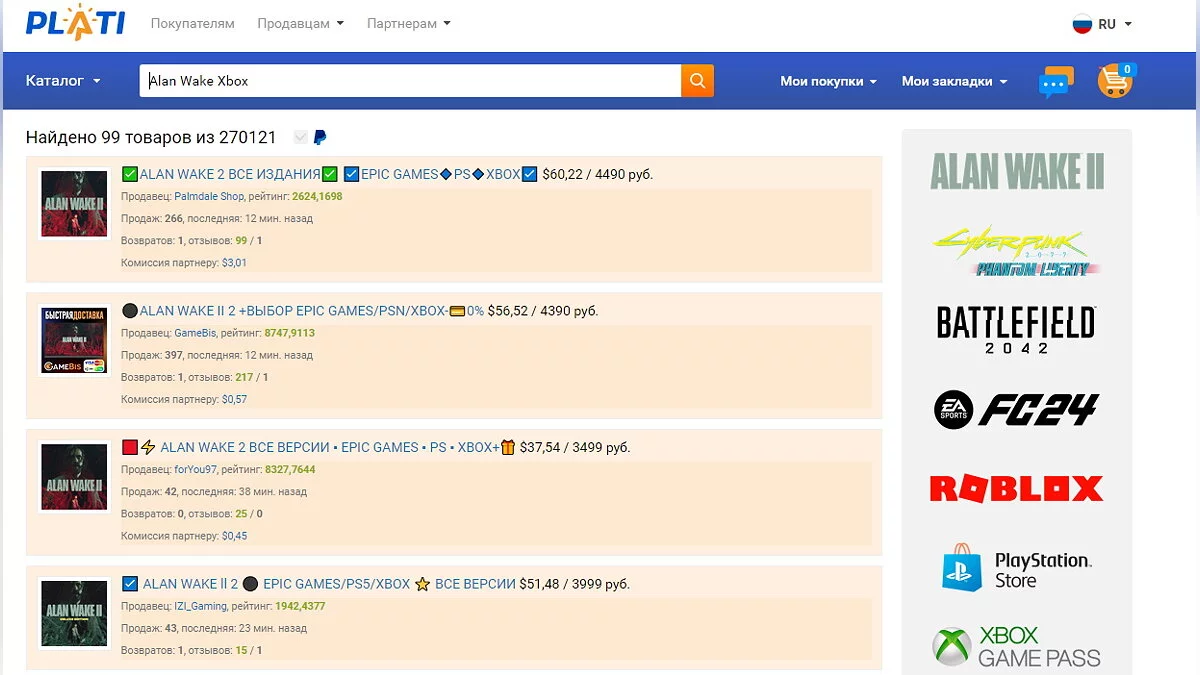This screenshot has height=675, width=1200.
Task: Click the Alan Wake Xbox search field
Action: 410,81
